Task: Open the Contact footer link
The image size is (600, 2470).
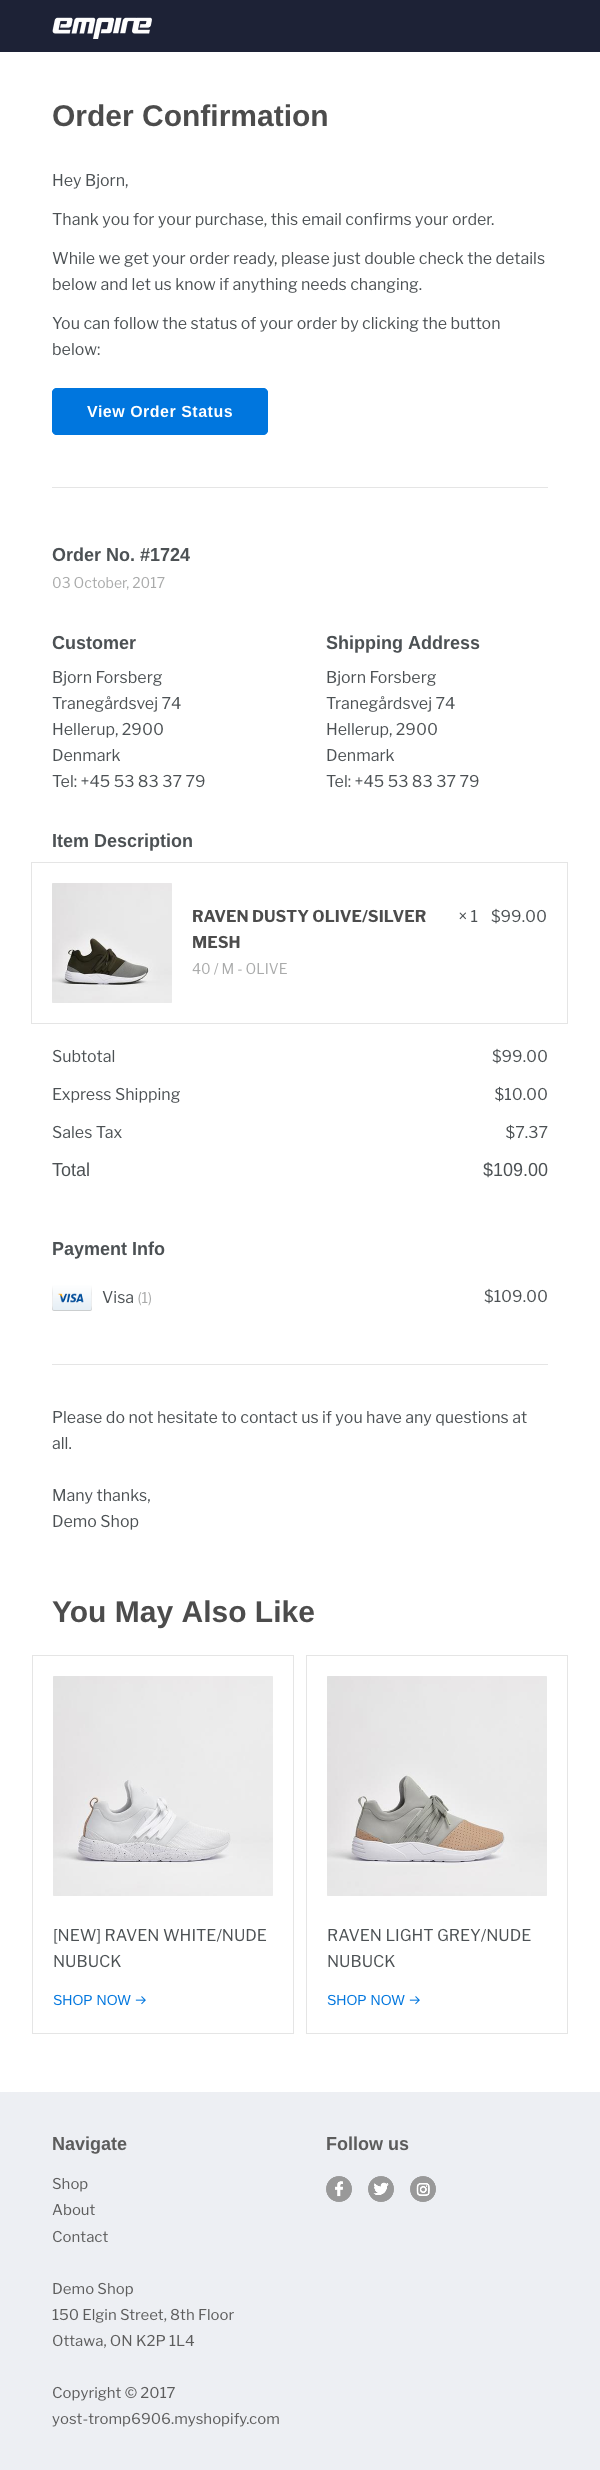Action: click(80, 2237)
